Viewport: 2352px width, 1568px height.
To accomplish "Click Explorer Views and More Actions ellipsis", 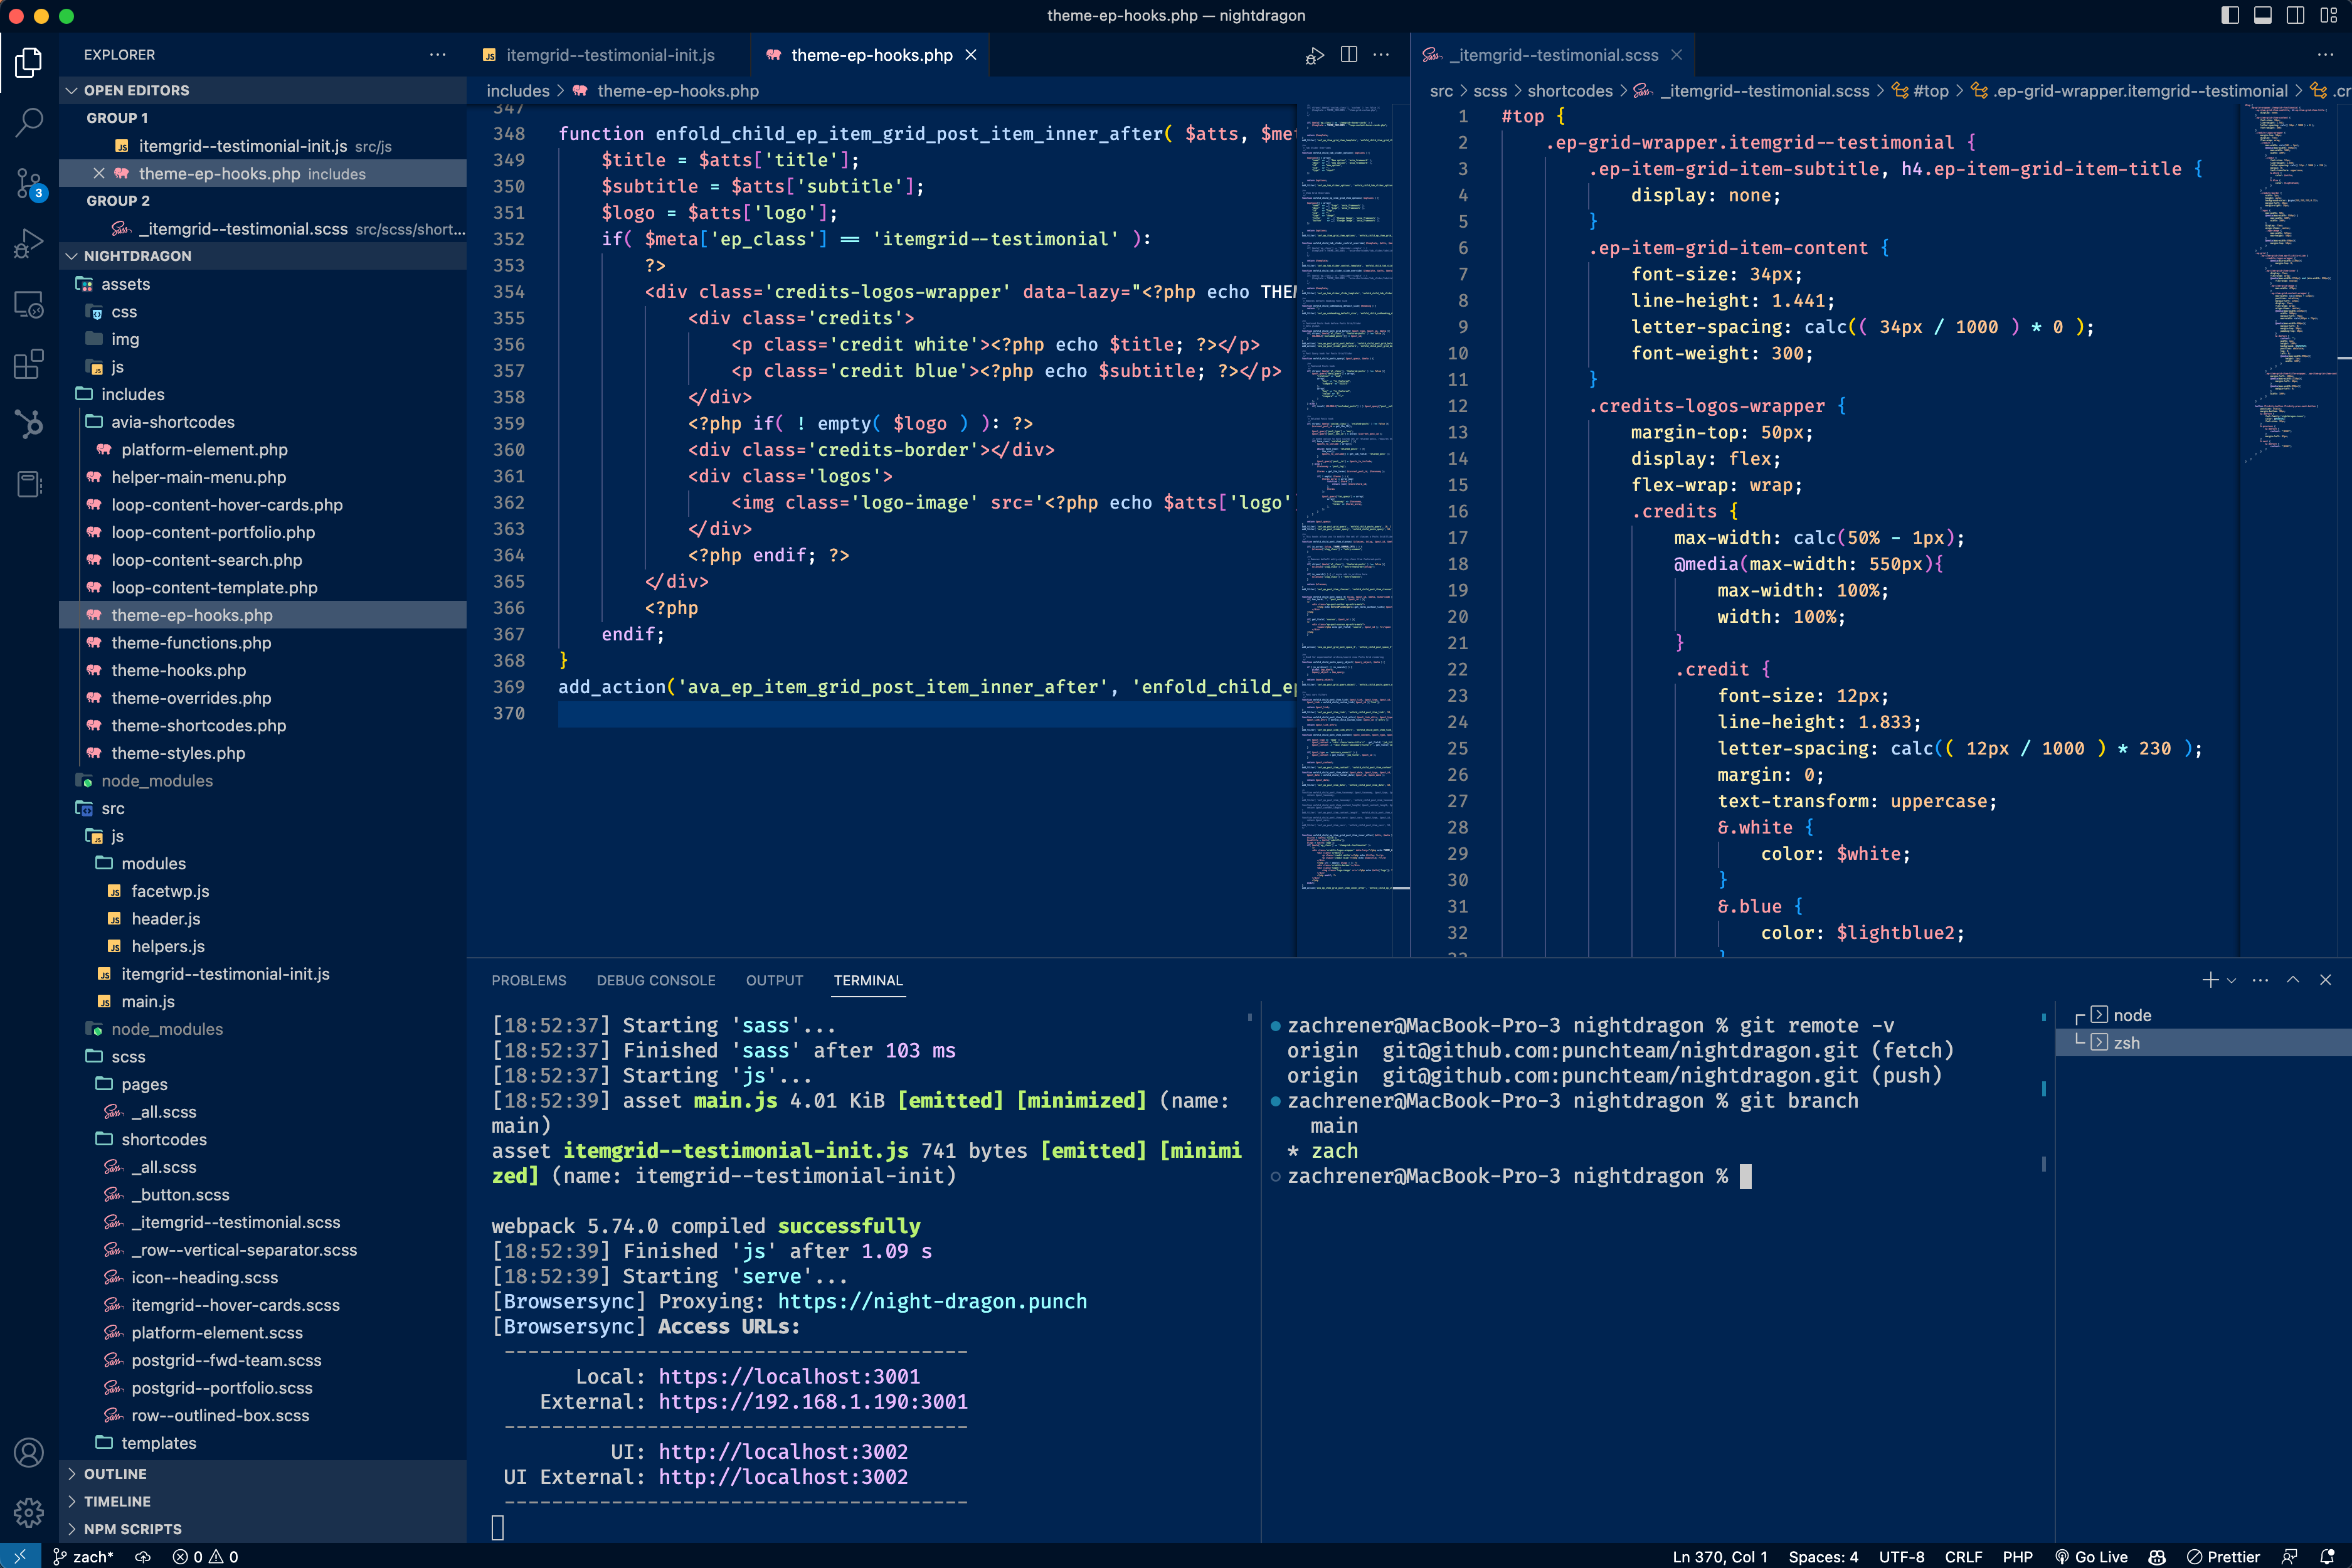I will pyautogui.click(x=438, y=55).
